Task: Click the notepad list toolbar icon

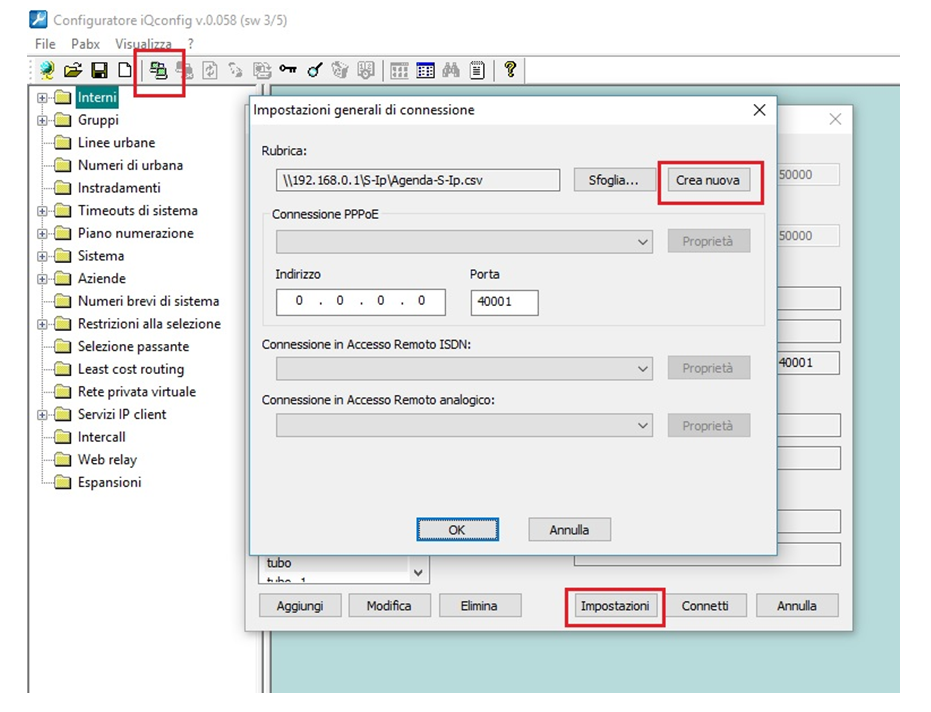Action: pyautogui.click(x=477, y=70)
